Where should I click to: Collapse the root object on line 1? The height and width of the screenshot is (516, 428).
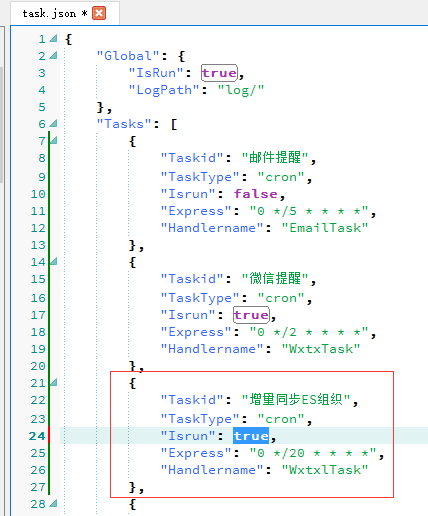coord(53,38)
